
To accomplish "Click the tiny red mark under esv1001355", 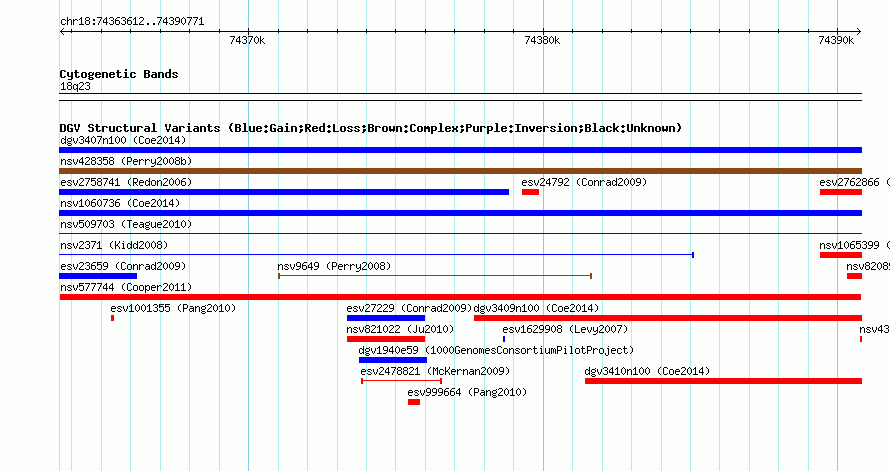I will point(112,318).
